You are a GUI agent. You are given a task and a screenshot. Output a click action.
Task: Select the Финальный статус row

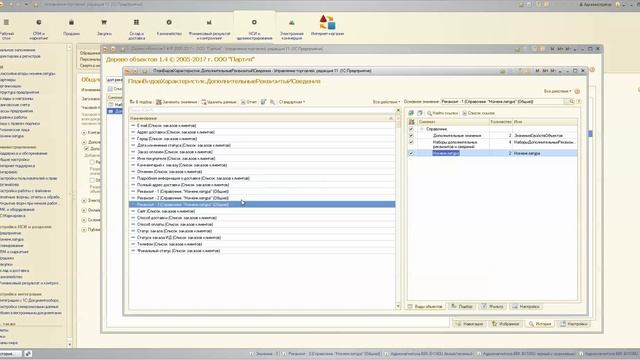(262, 251)
